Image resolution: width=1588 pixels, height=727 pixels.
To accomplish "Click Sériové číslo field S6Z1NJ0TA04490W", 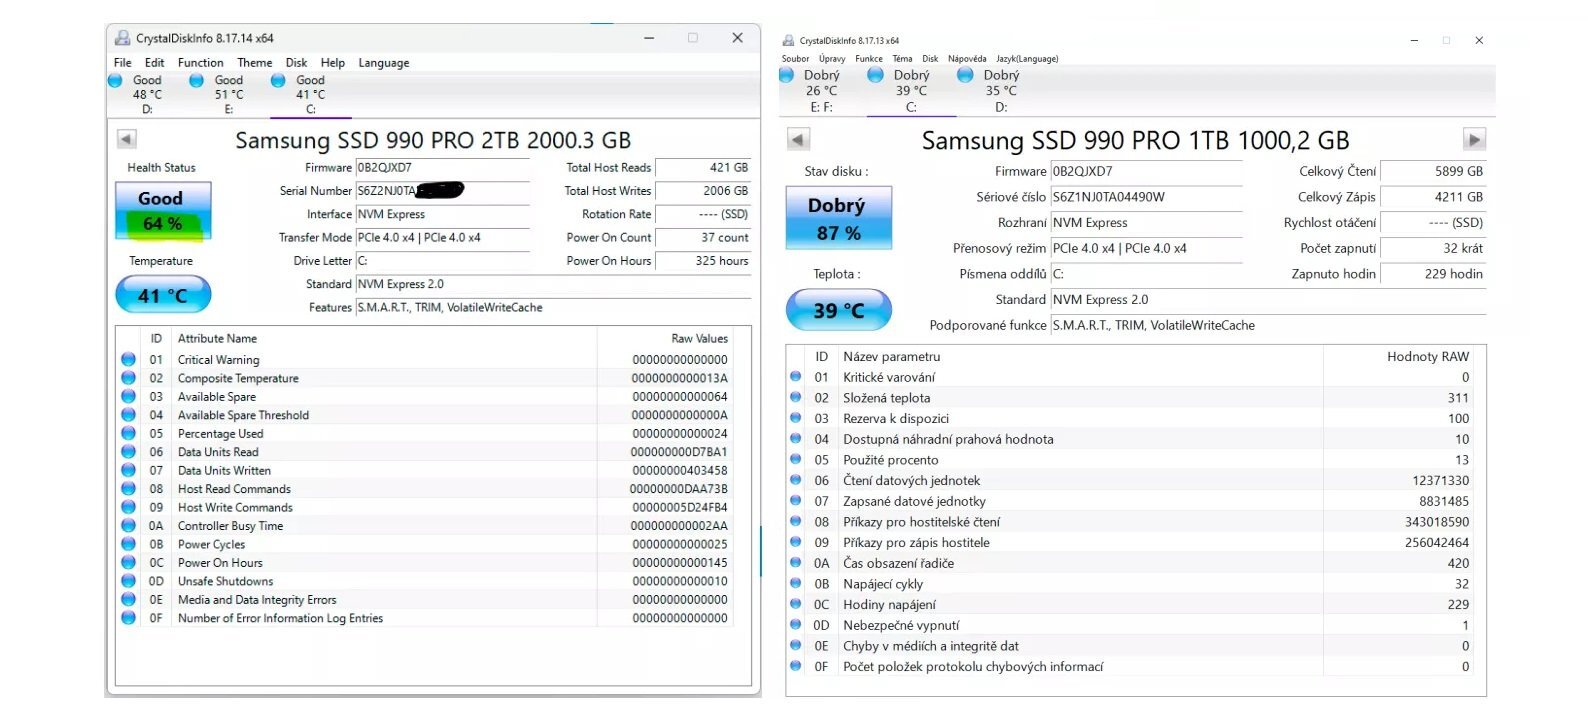I will point(1146,197).
